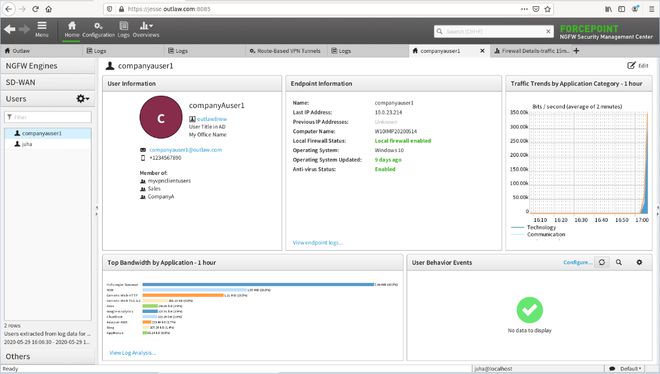This screenshot has width=660, height=374.
Task: Open the View endpoint logs link
Action: (x=317, y=243)
